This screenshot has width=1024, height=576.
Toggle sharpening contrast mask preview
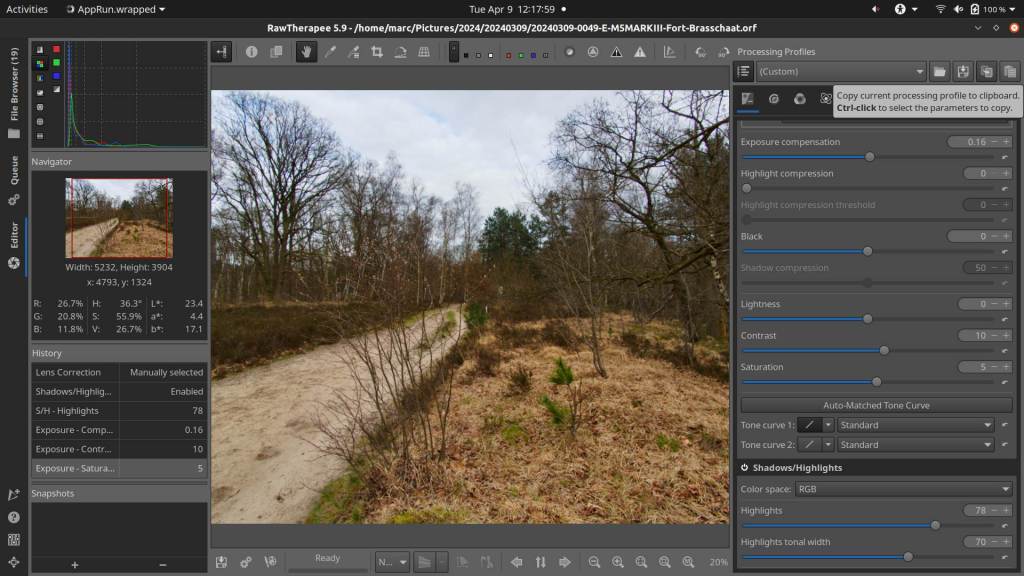[x=592, y=52]
